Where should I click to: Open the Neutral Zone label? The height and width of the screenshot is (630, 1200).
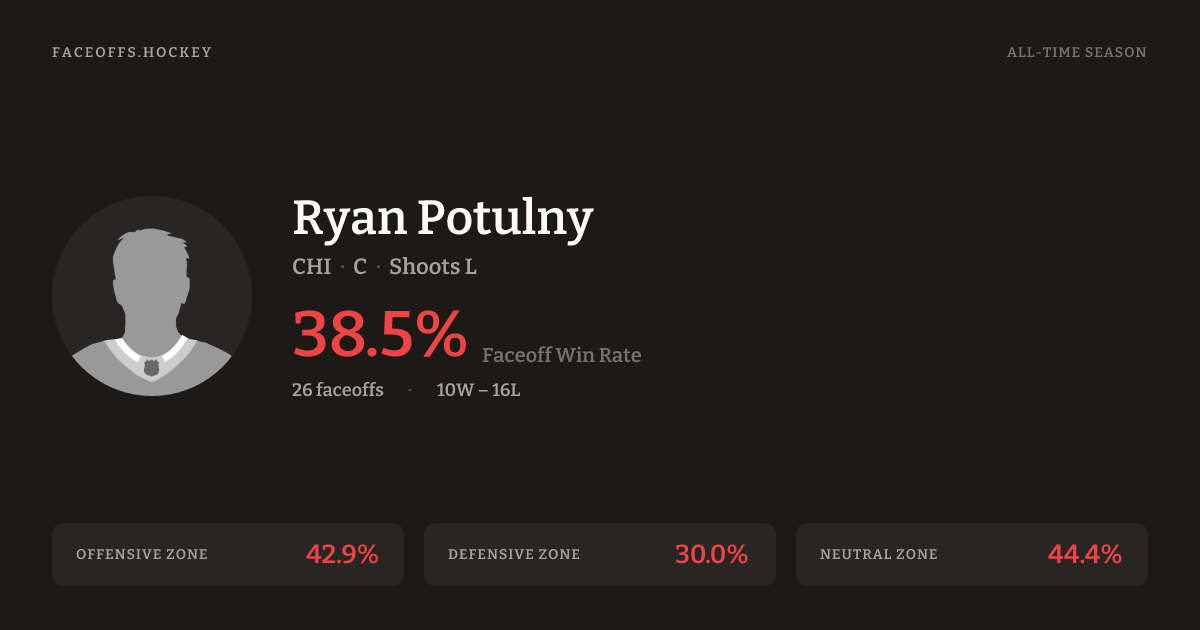(879, 554)
